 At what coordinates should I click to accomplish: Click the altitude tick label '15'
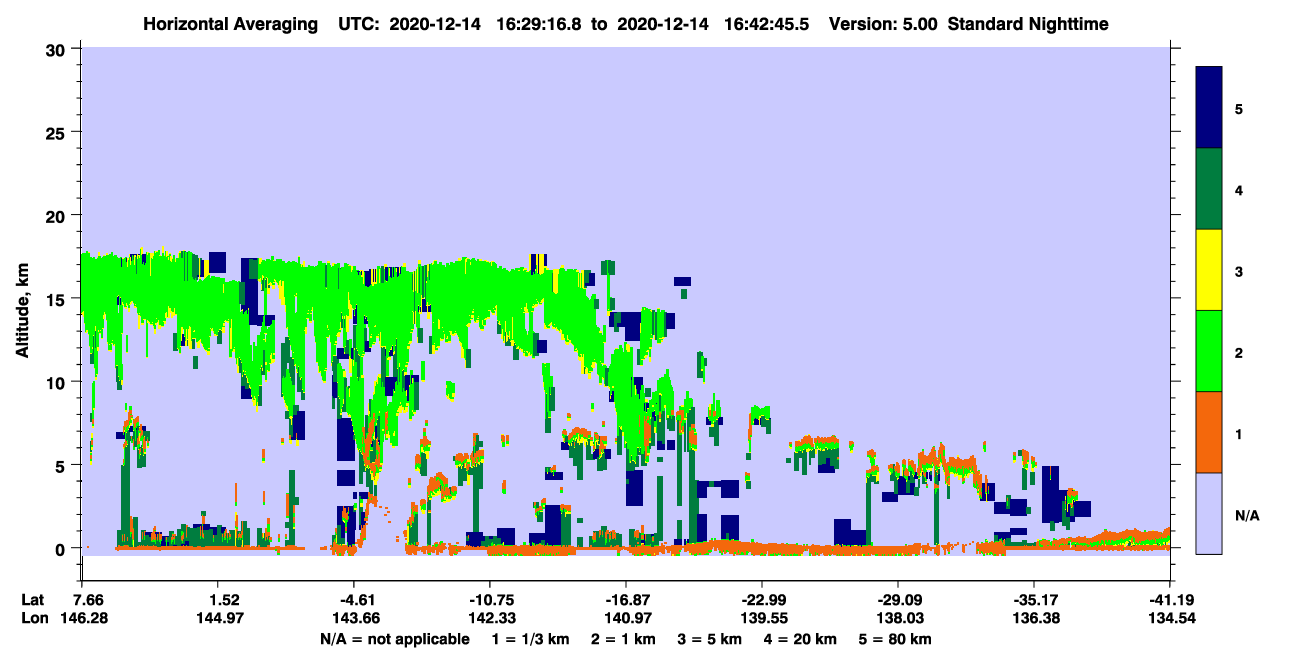(57, 298)
